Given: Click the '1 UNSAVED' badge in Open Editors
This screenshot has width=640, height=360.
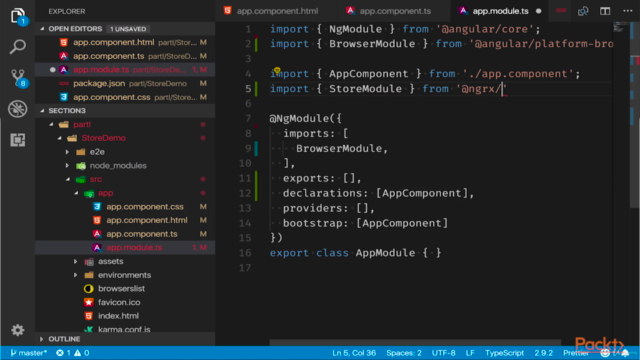Looking at the screenshot, I should pos(128,29).
